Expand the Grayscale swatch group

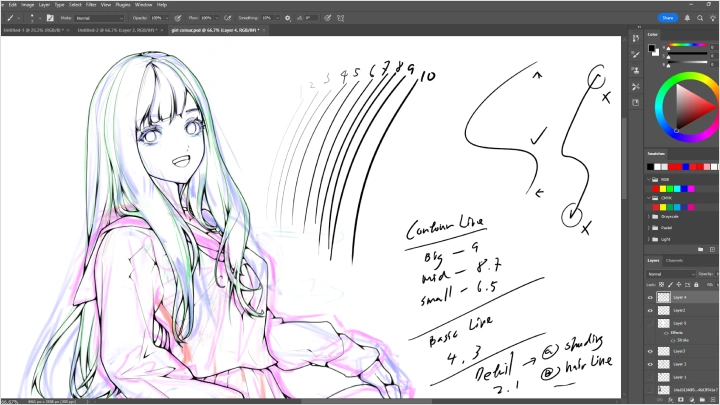649,216
